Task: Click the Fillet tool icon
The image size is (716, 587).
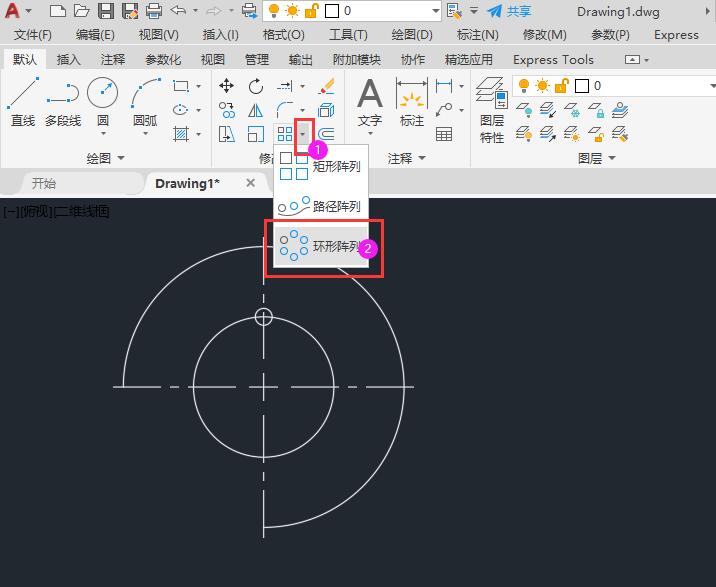Action: (284, 110)
